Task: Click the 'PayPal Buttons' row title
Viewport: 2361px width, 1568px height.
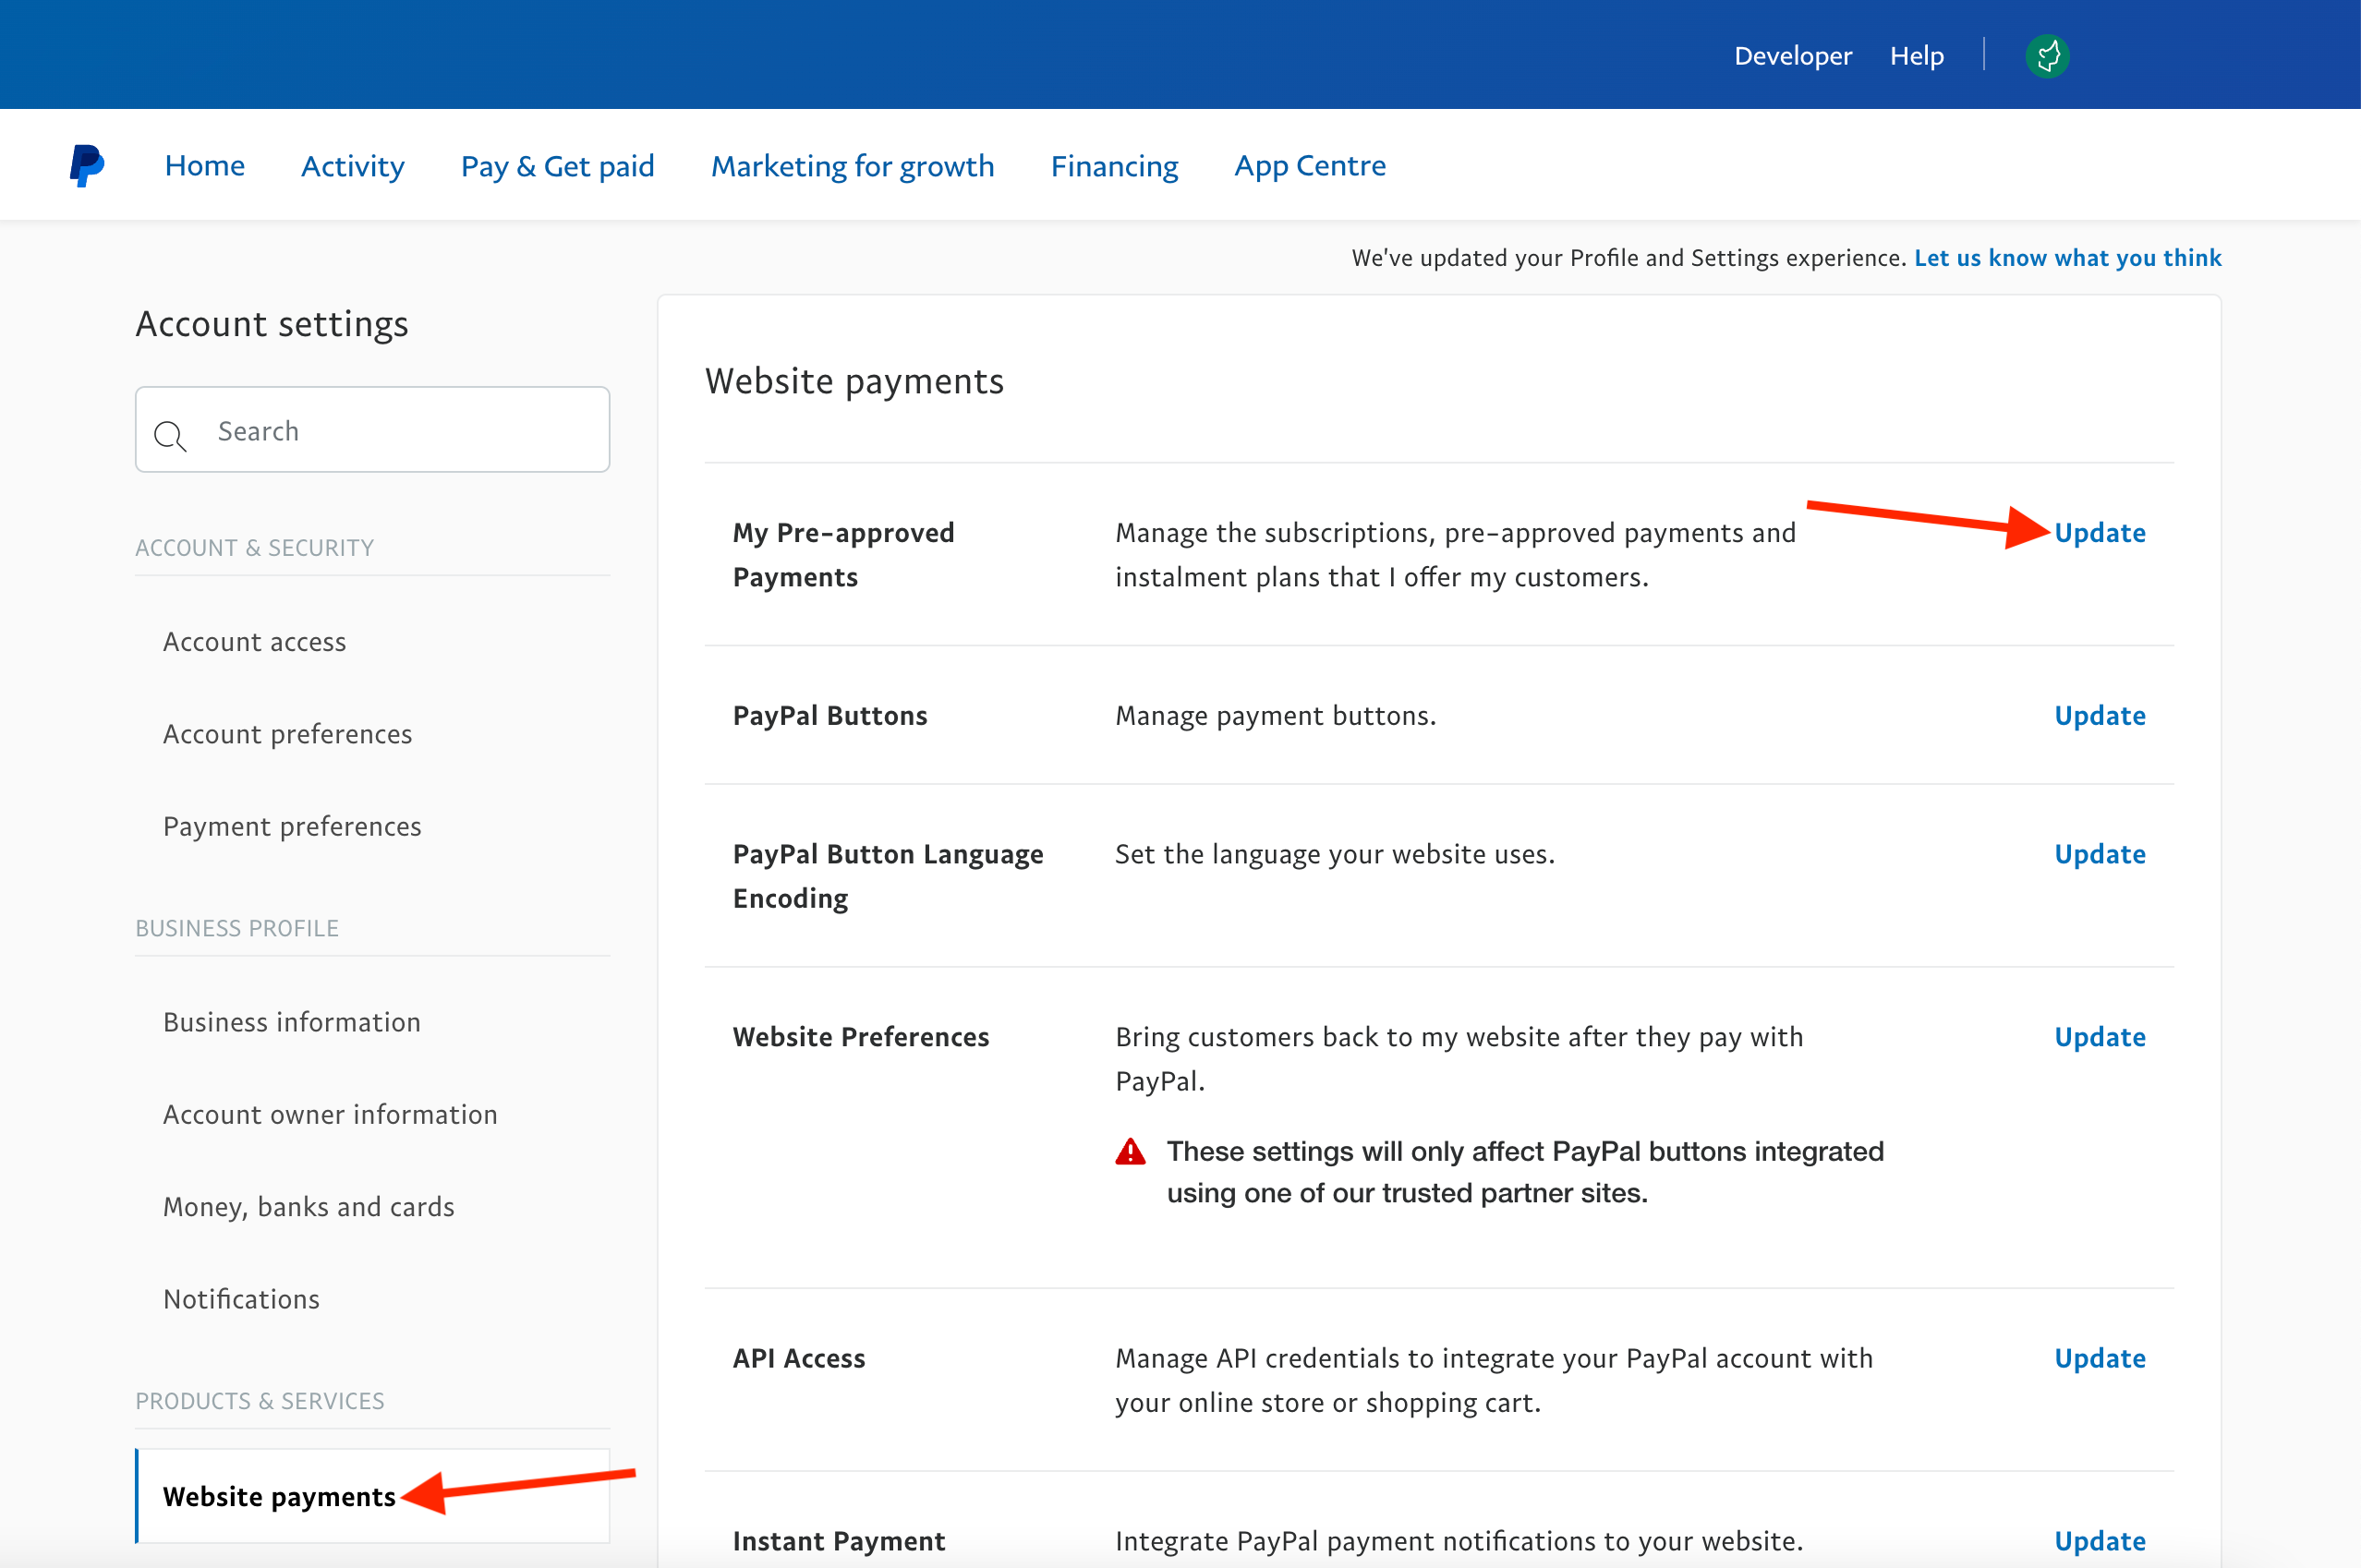Action: click(x=830, y=716)
